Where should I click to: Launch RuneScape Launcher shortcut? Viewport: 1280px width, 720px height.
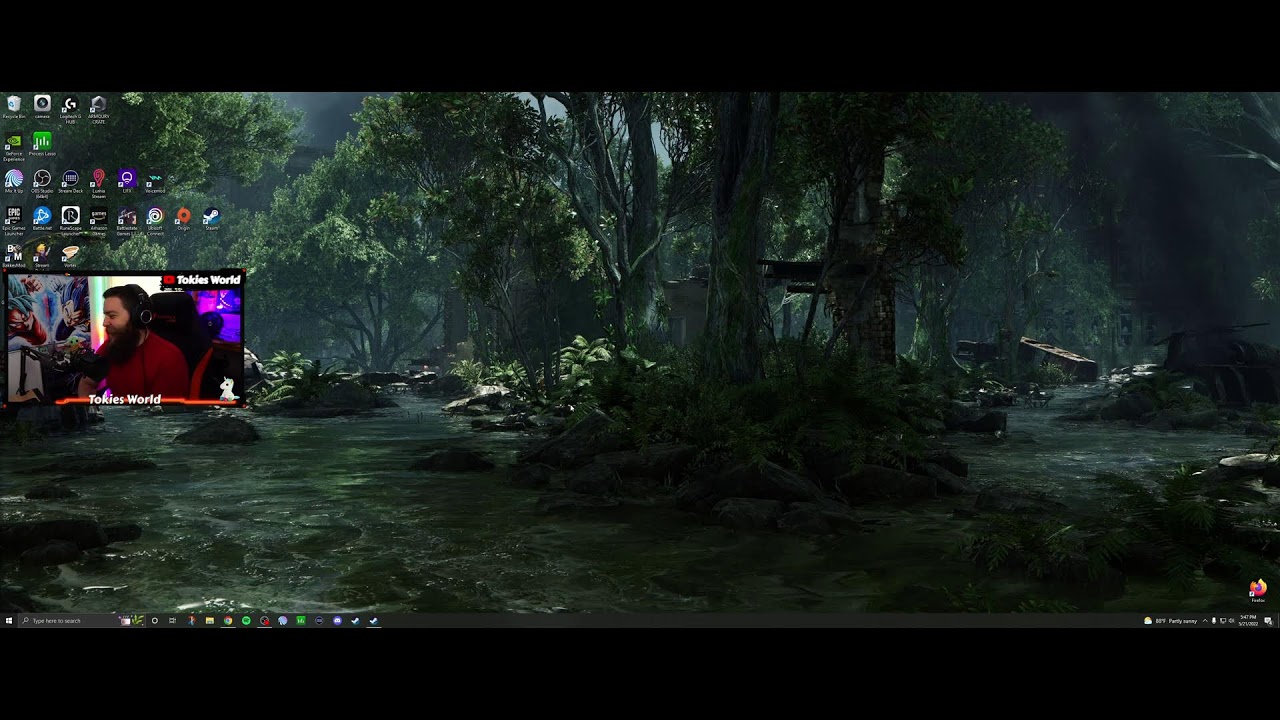[x=70, y=221]
